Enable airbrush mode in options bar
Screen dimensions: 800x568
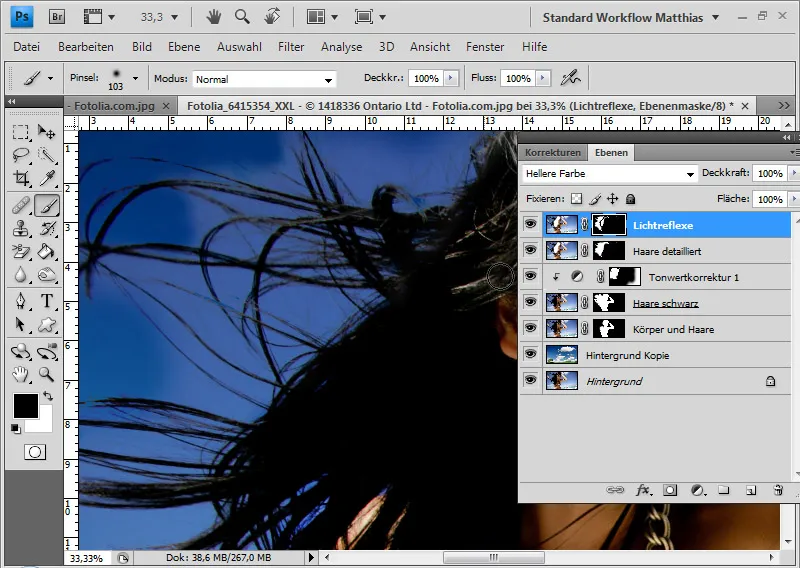pos(570,78)
